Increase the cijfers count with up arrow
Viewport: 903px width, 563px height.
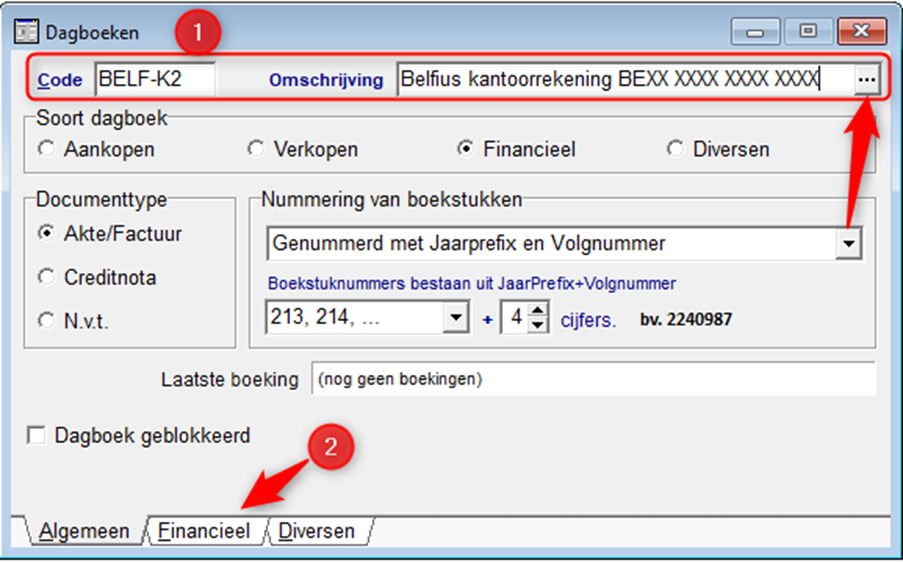coord(537,309)
